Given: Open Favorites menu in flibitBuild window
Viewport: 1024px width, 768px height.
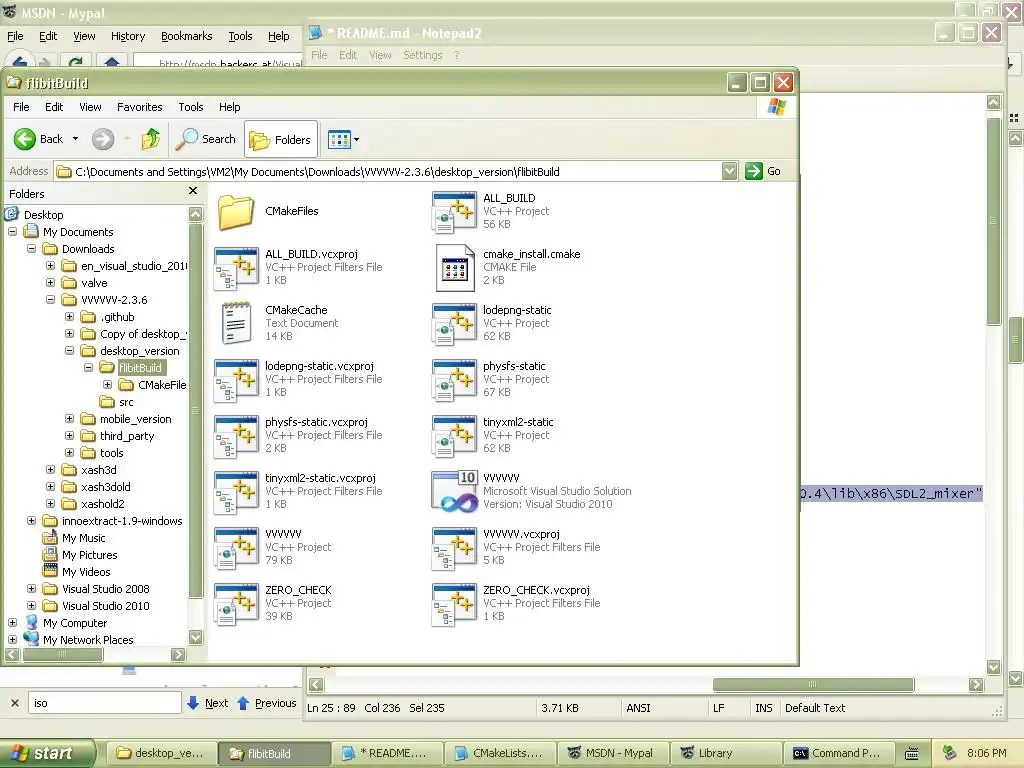Looking at the screenshot, I should pos(139,107).
